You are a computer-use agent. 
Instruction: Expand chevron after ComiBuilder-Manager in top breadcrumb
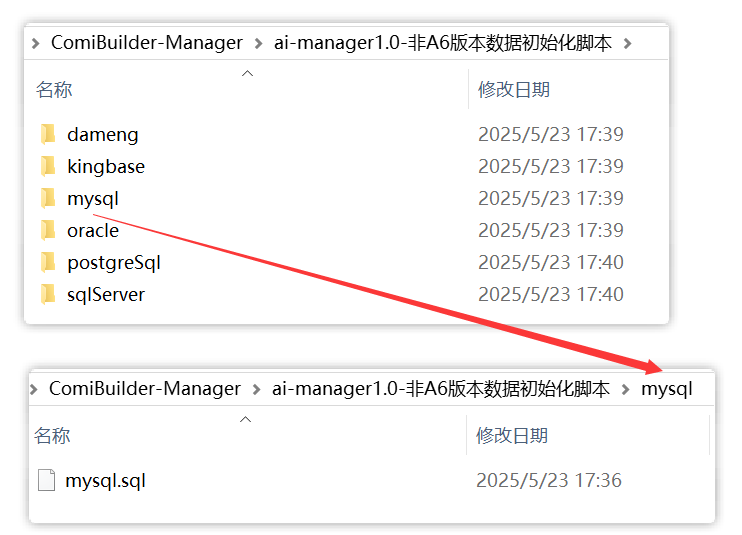[259, 43]
